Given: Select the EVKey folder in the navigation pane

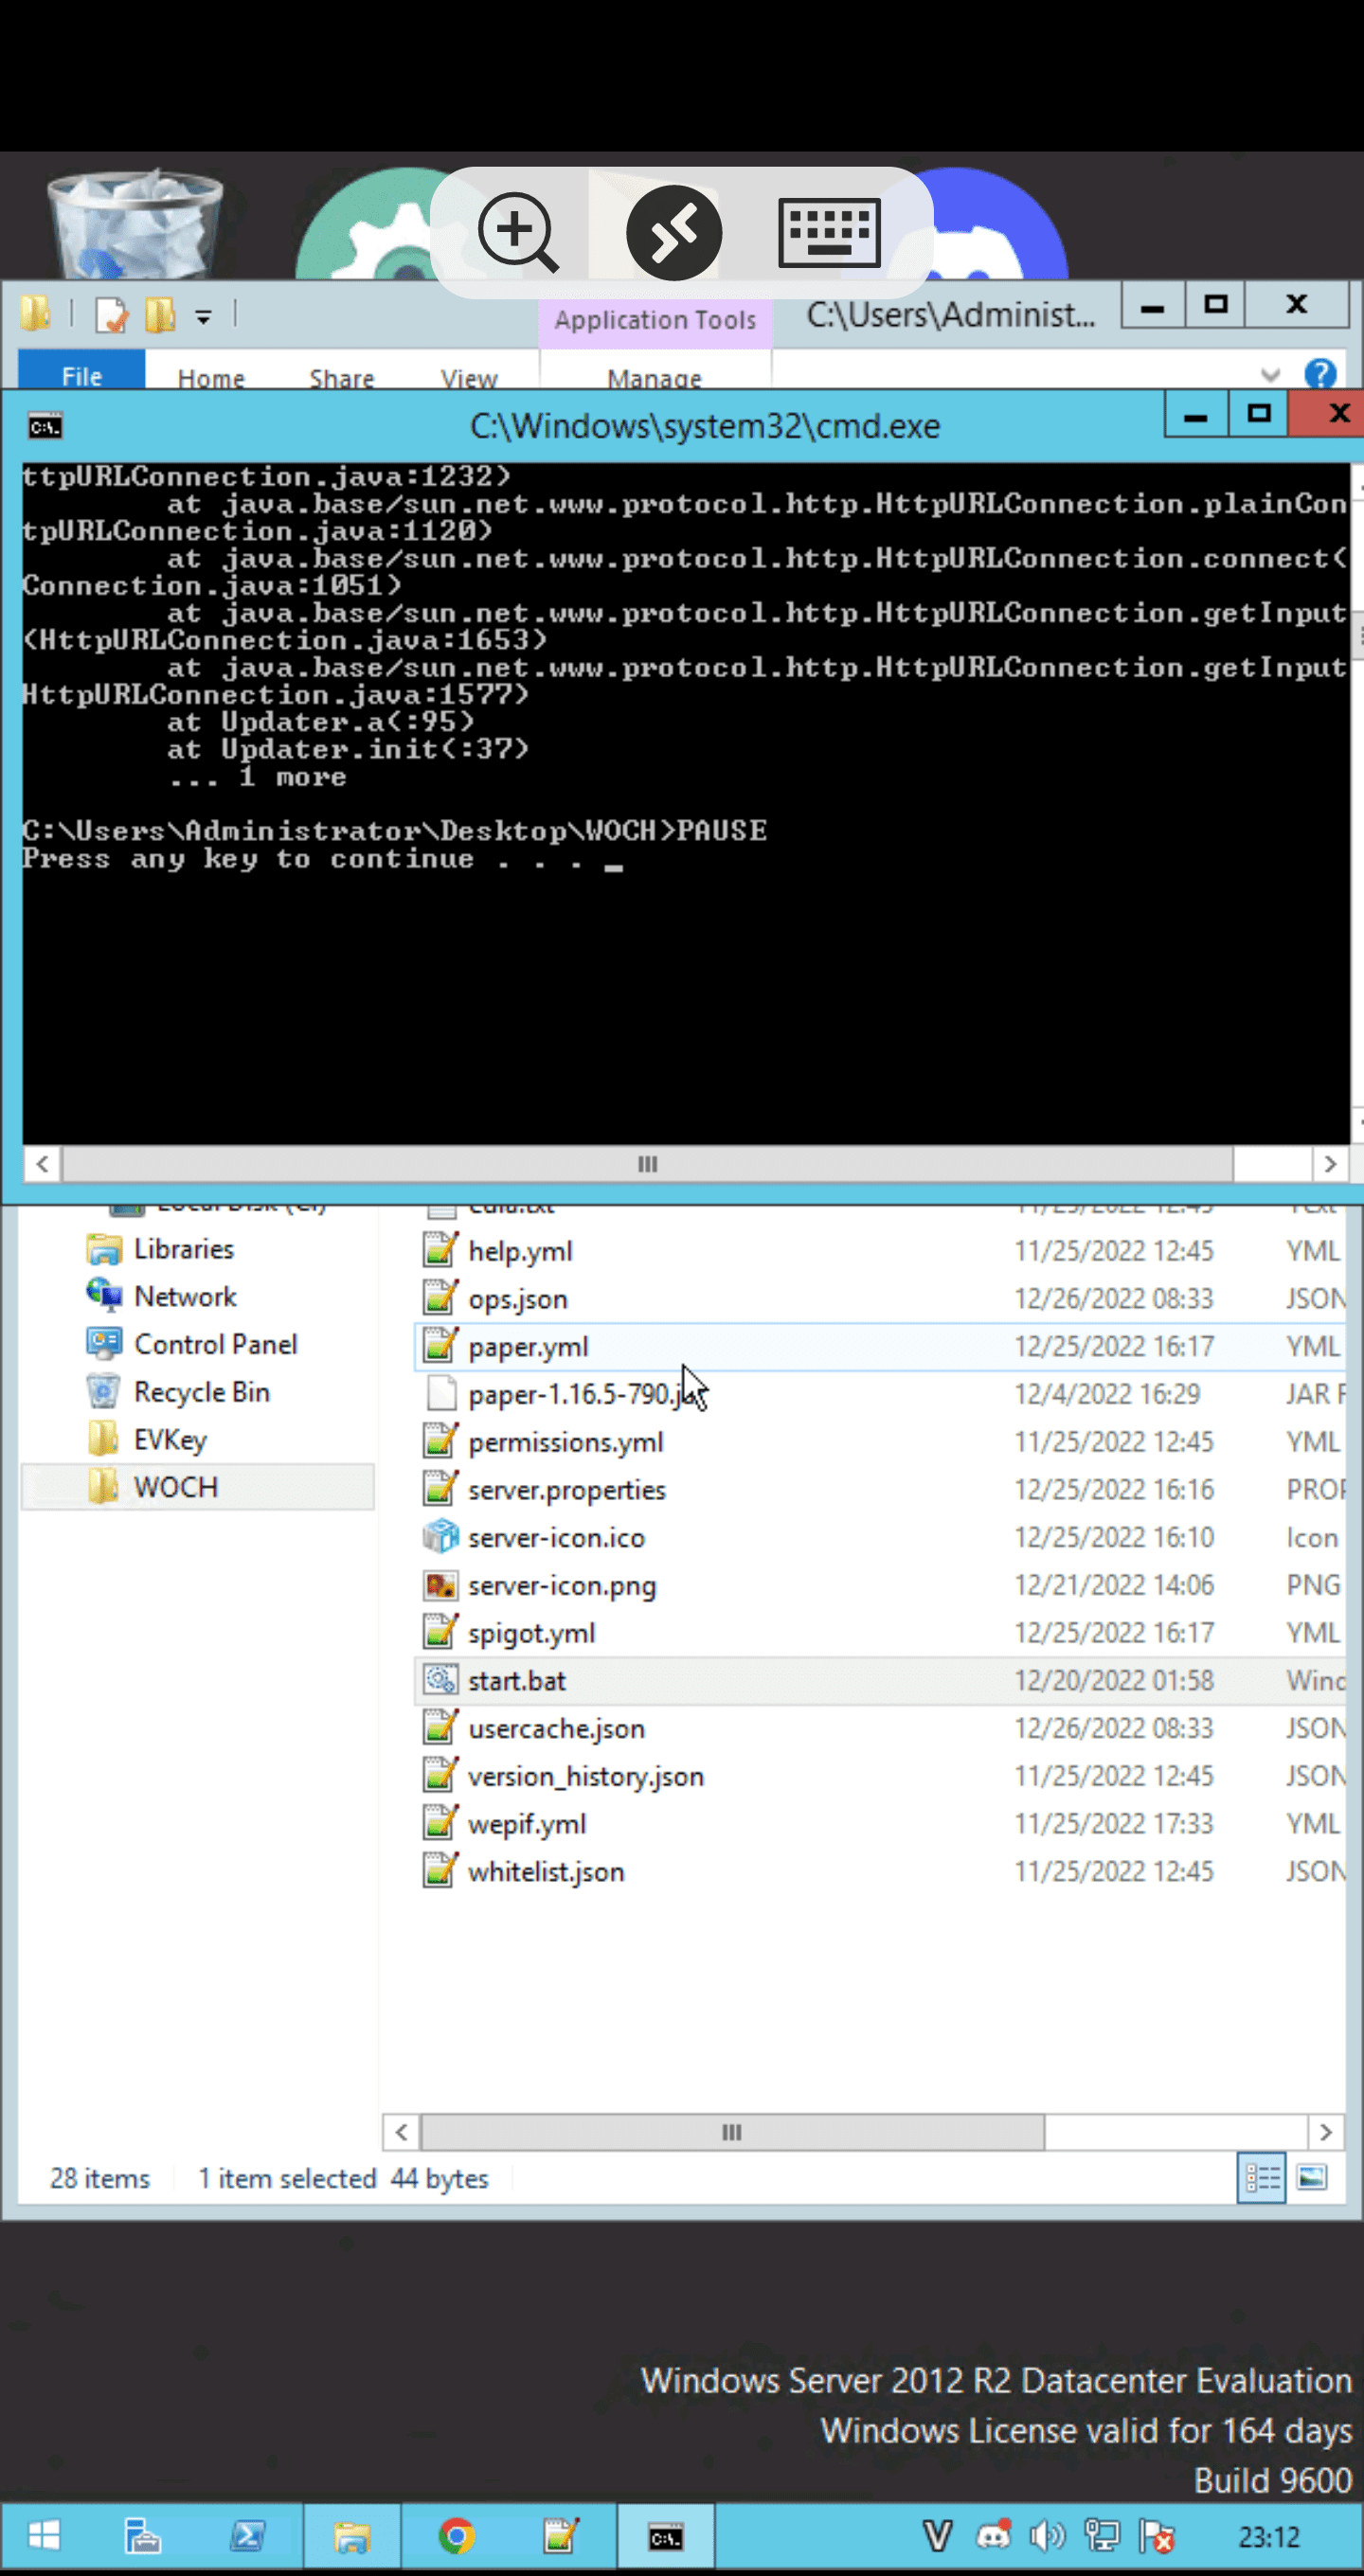Looking at the screenshot, I should 170,1440.
